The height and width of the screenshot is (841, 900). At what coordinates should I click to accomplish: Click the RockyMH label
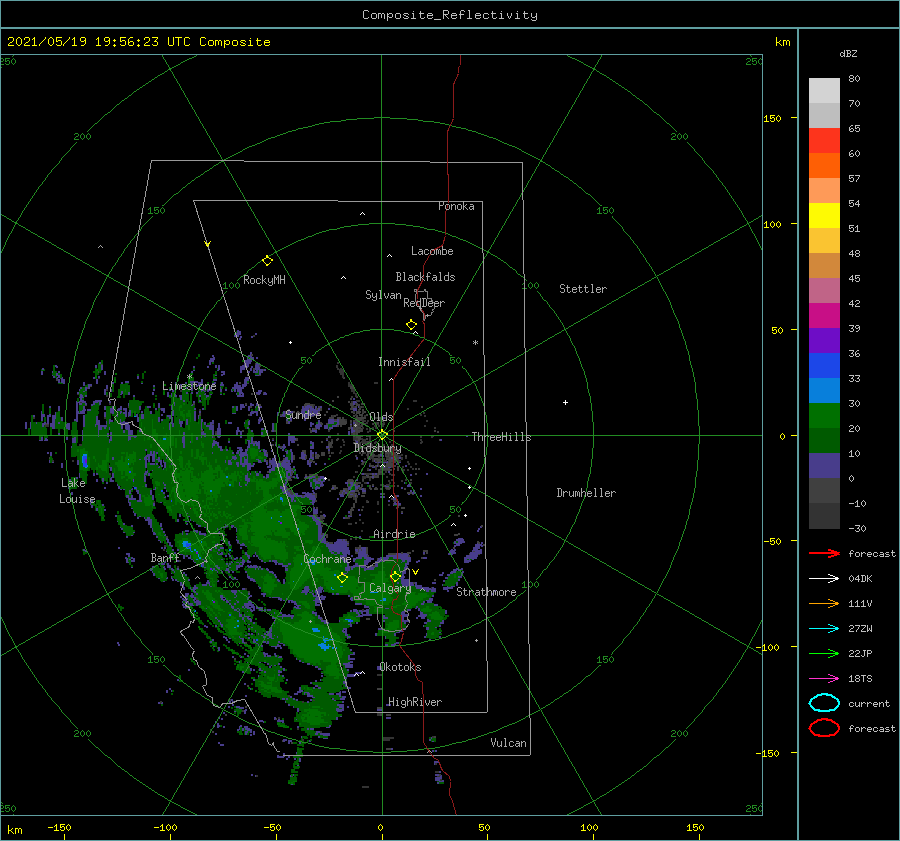click(x=264, y=280)
